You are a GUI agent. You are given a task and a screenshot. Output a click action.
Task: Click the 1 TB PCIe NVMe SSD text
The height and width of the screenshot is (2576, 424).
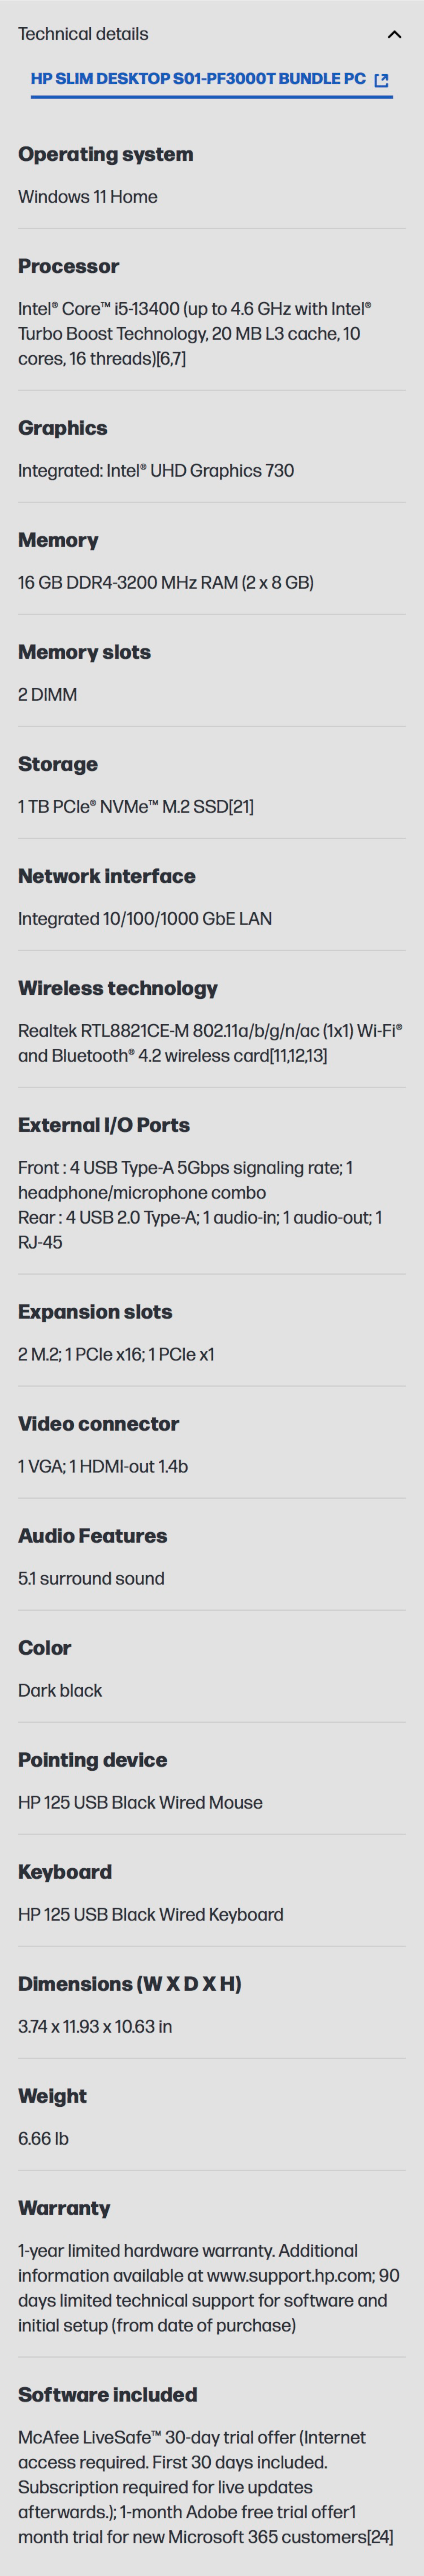(x=135, y=807)
